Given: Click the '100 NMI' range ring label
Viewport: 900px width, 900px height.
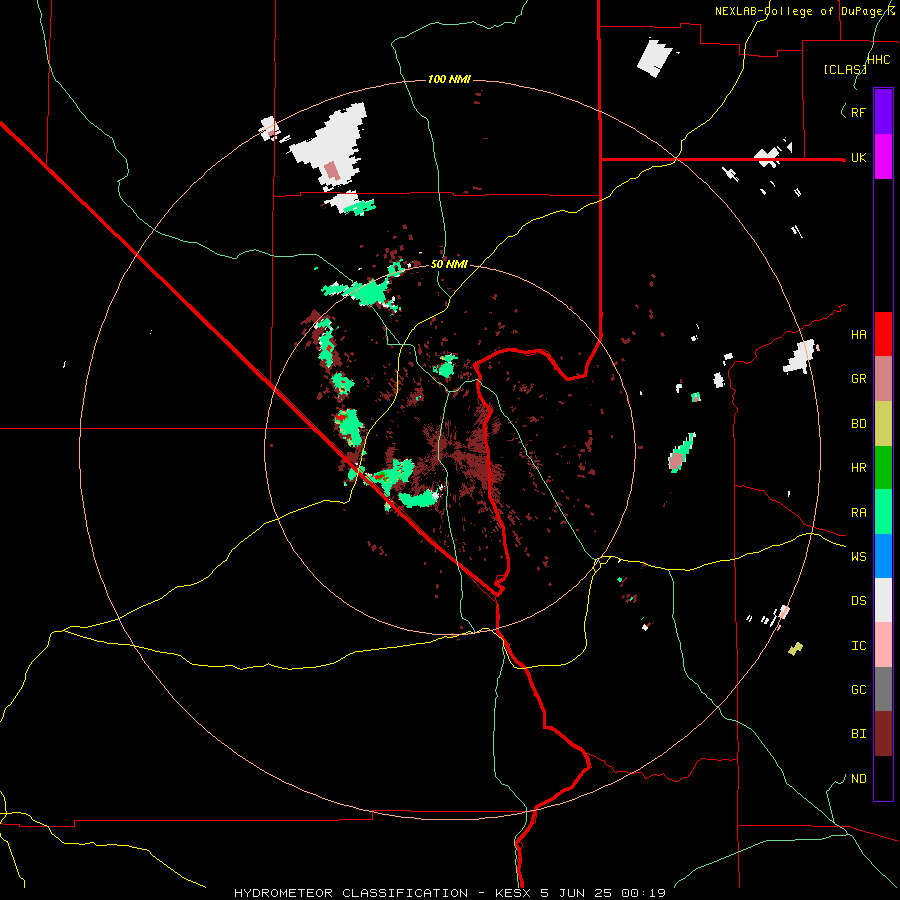Looking at the screenshot, I should (449, 79).
